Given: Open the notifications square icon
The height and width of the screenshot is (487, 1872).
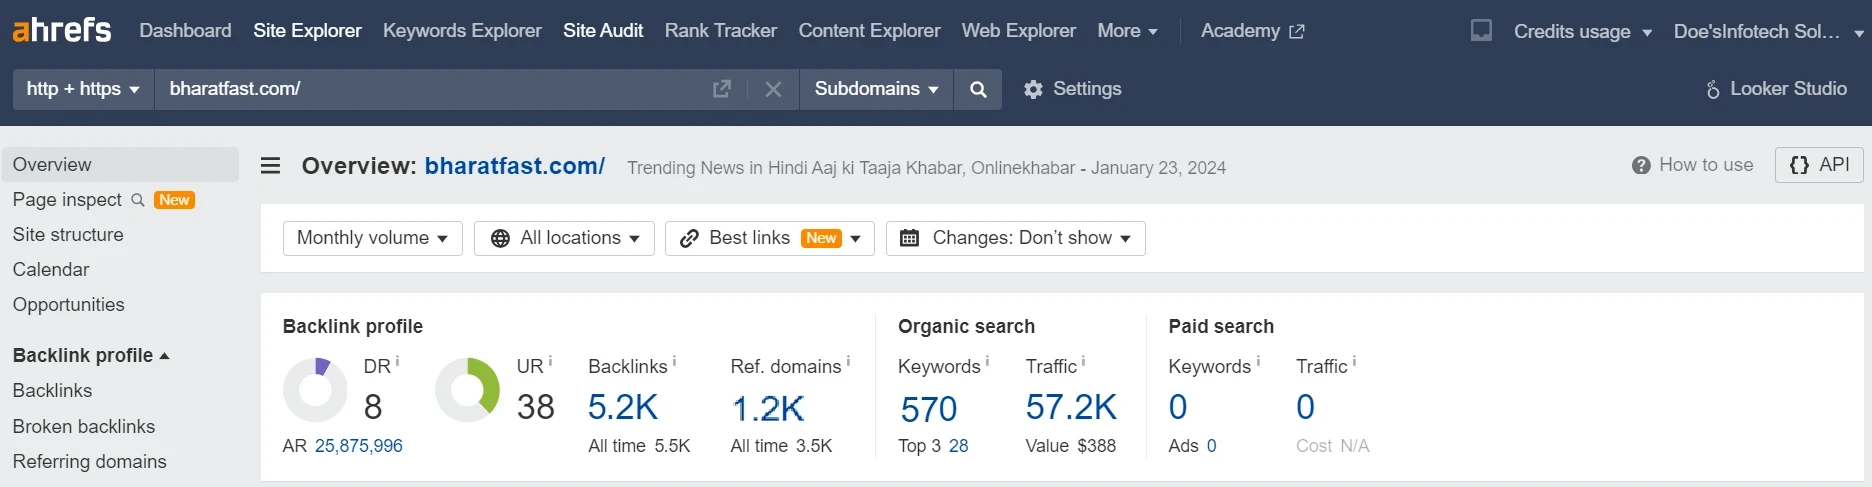Looking at the screenshot, I should click(x=1481, y=30).
